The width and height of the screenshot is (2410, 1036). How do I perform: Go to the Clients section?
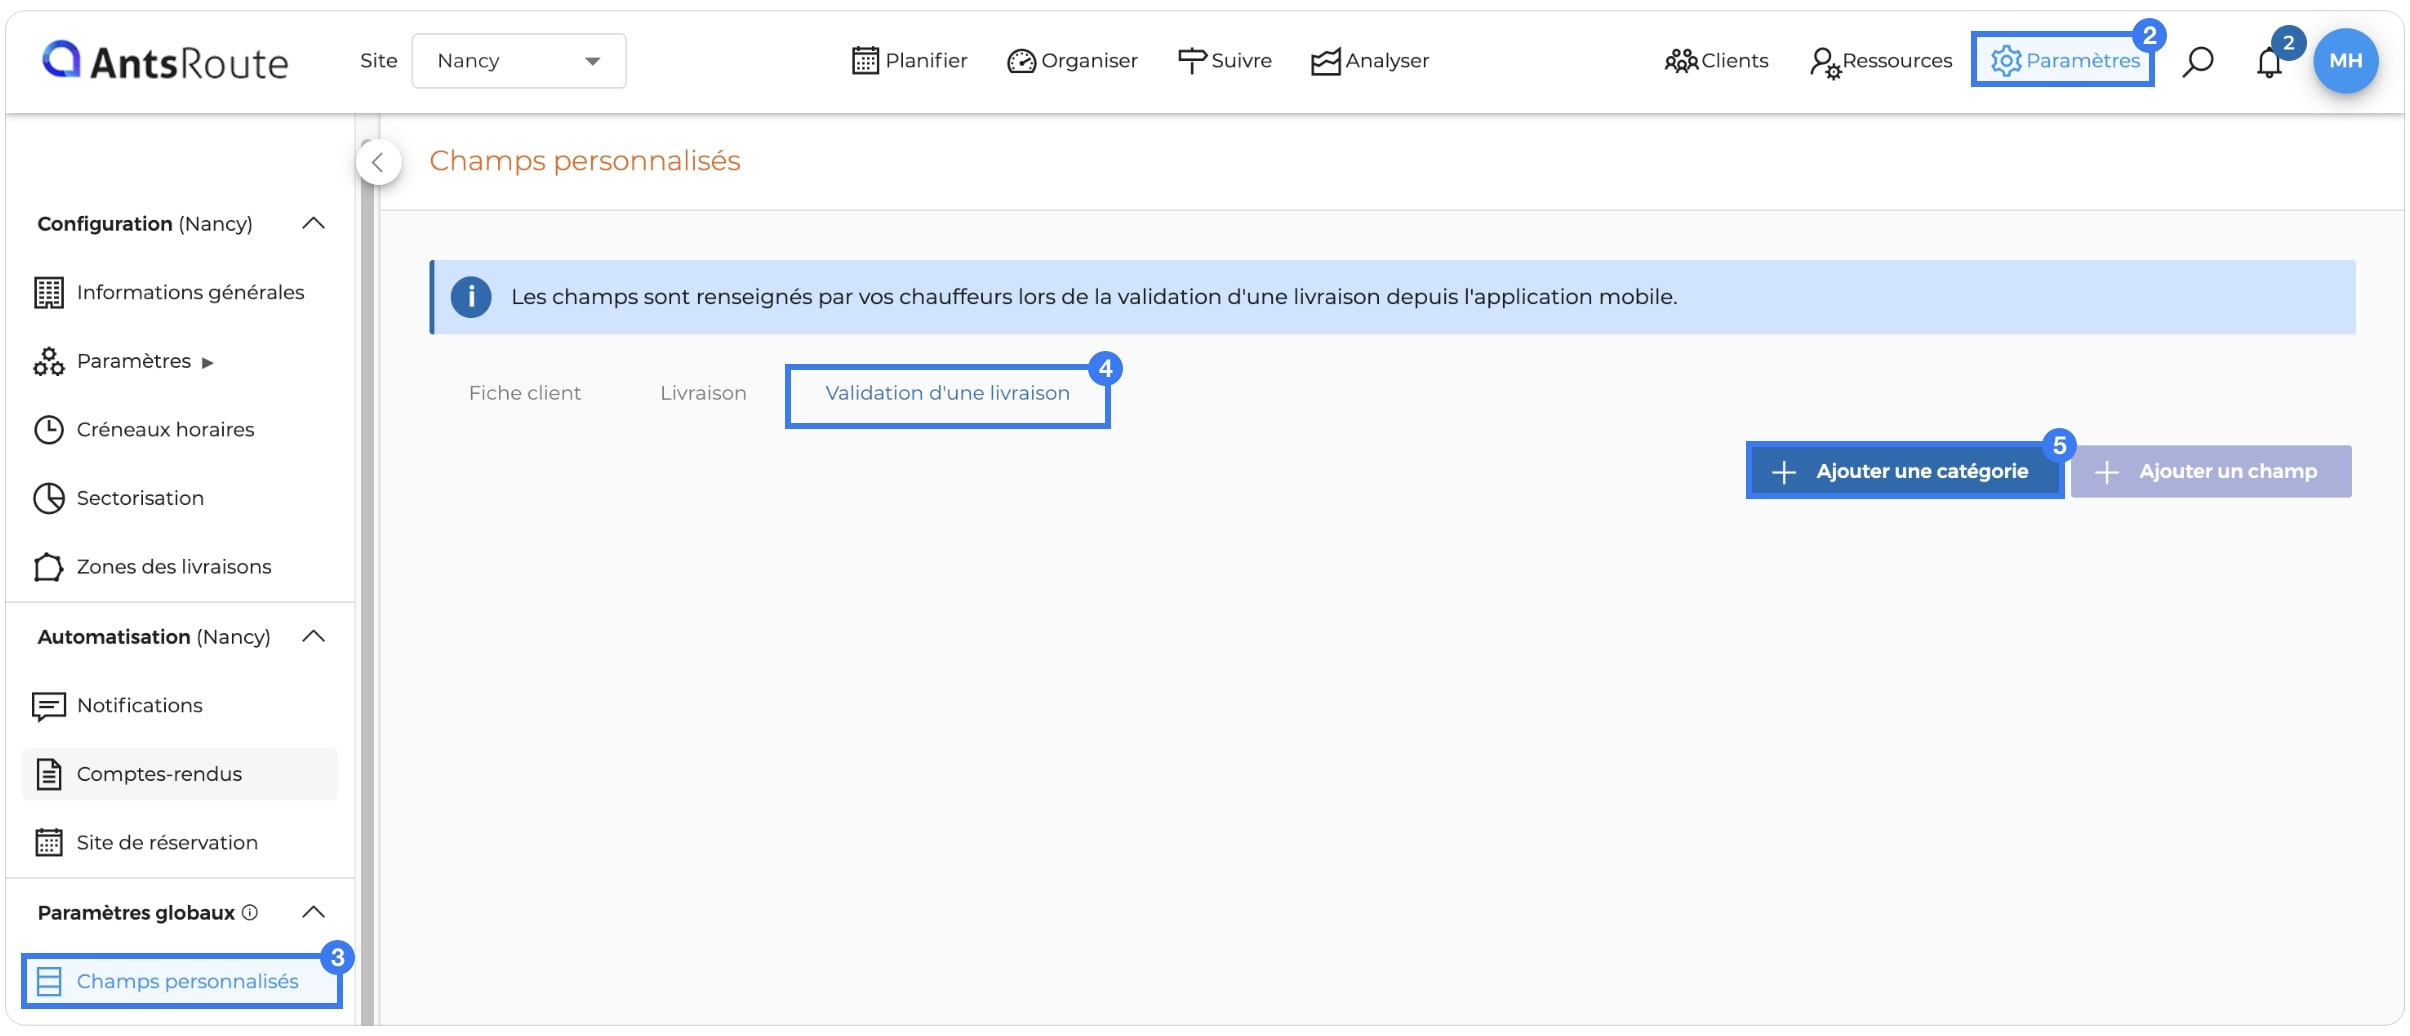point(1716,61)
